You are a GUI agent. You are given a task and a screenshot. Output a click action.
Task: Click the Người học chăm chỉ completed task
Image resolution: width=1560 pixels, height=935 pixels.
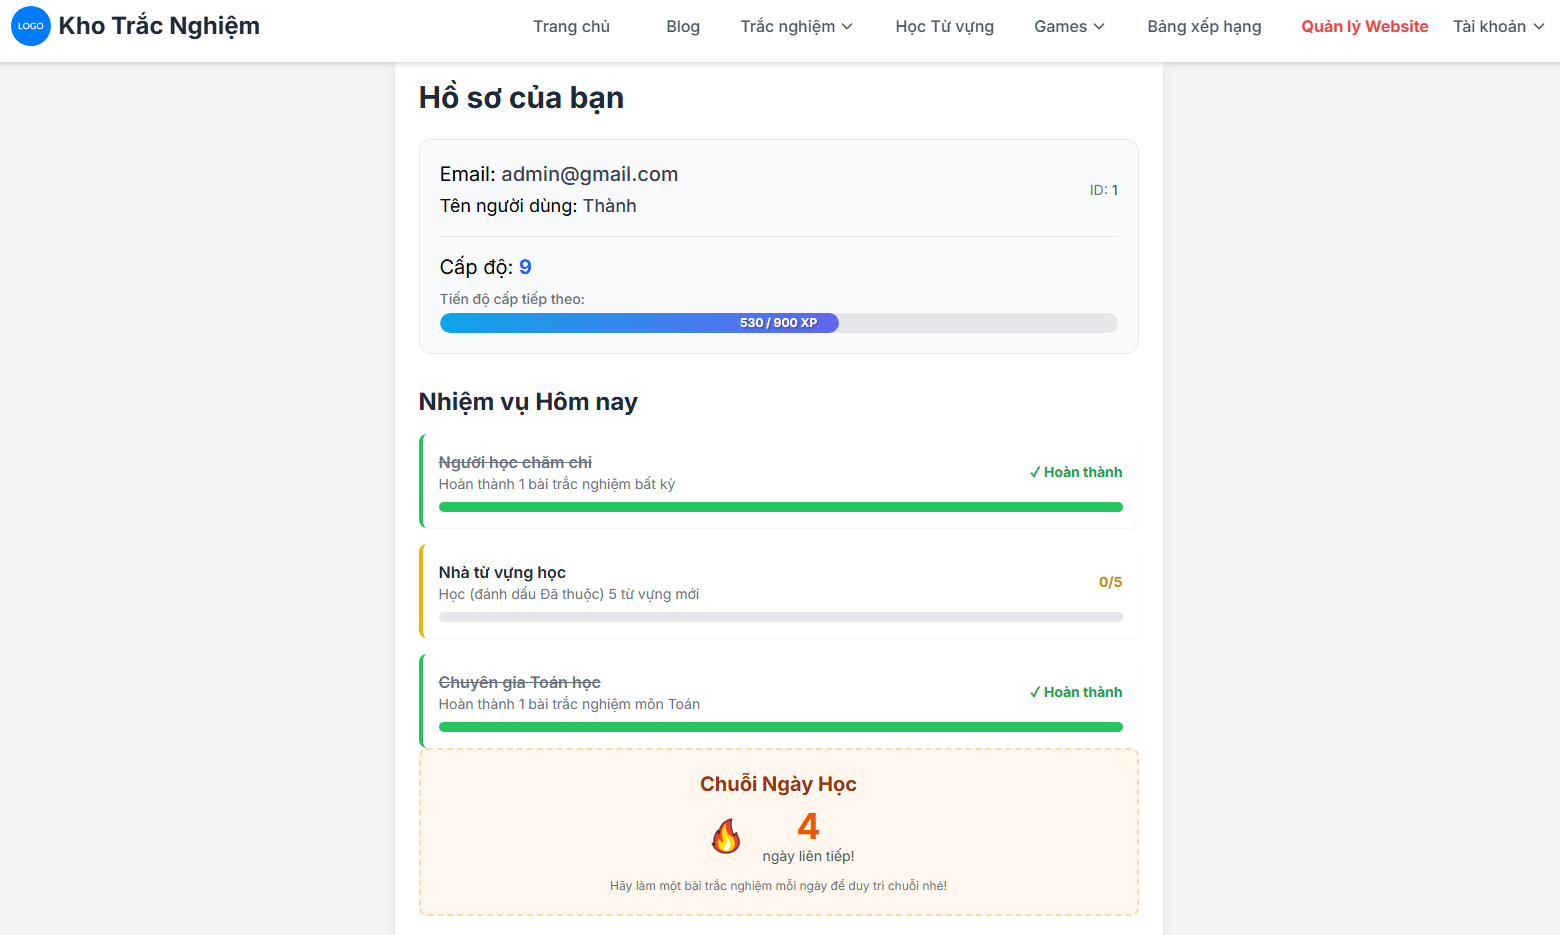515,463
